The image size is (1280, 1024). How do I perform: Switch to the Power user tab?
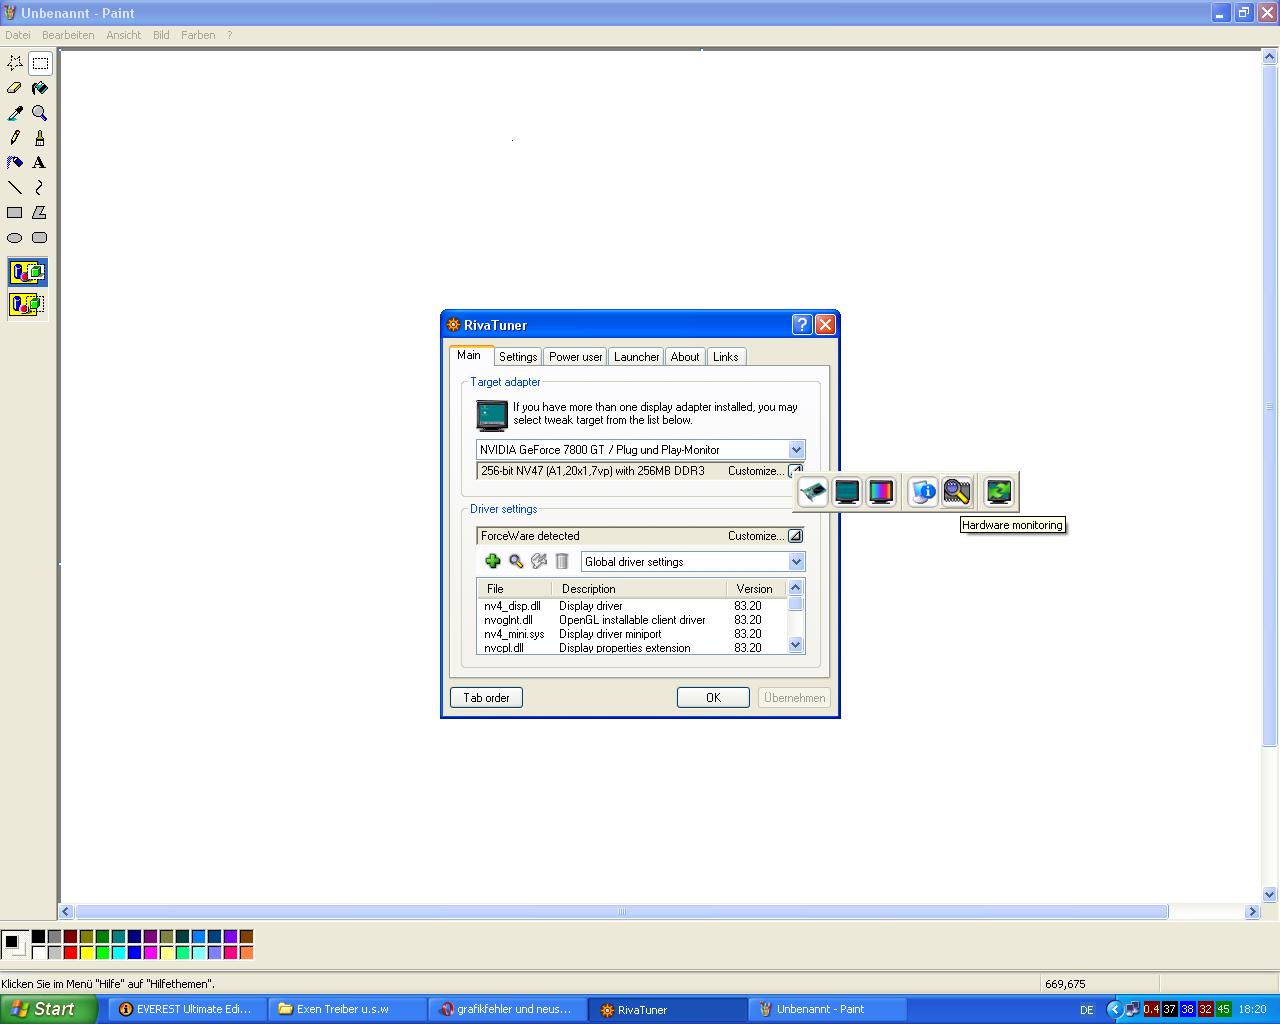pyautogui.click(x=576, y=357)
